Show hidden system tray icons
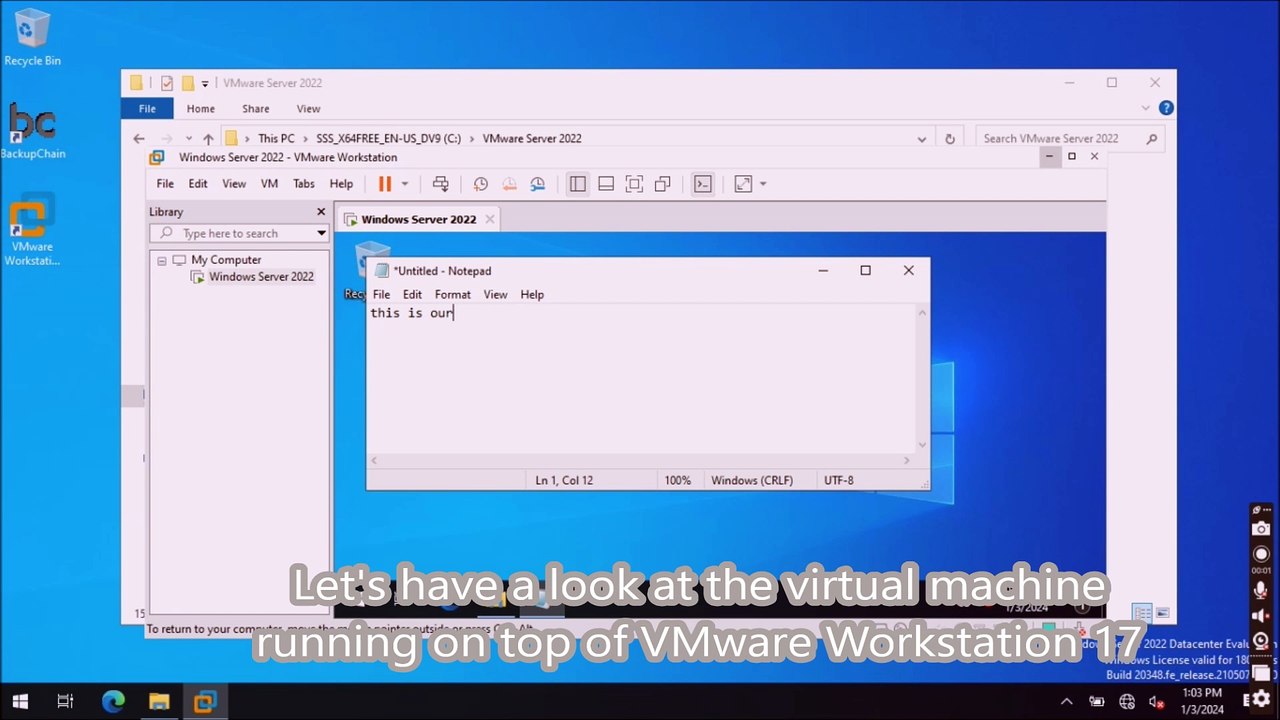This screenshot has height=720, width=1280. click(x=1066, y=702)
